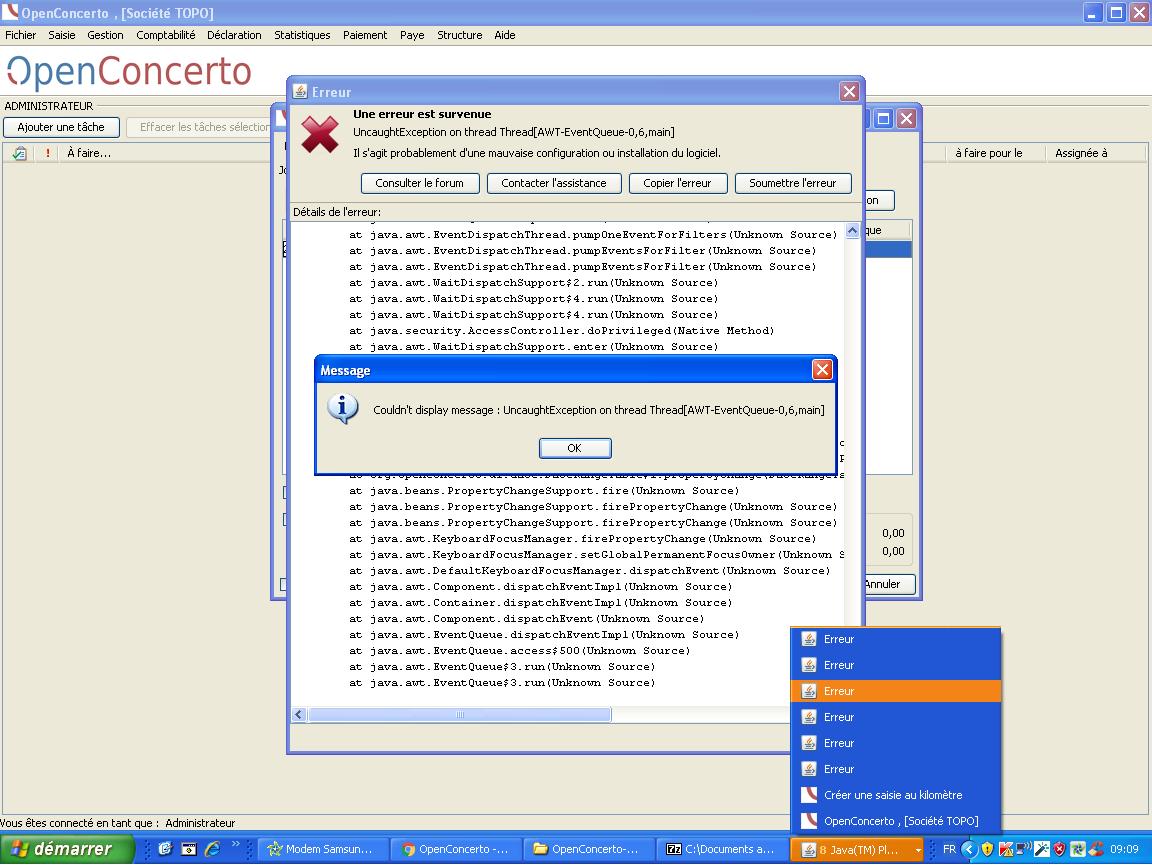Expand hidden tray icons with round arrow
Viewport: 1152px width, 866px height.
tap(969, 849)
